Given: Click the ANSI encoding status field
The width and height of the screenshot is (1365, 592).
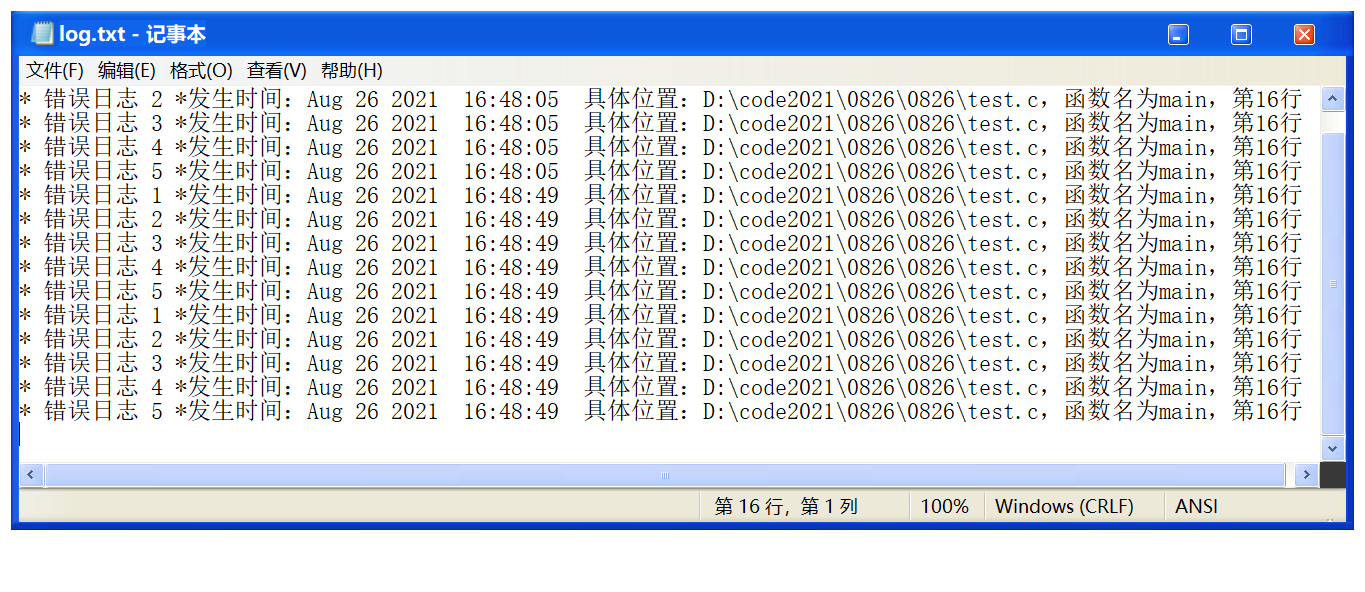Looking at the screenshot, I should [x=1197, y=507].
